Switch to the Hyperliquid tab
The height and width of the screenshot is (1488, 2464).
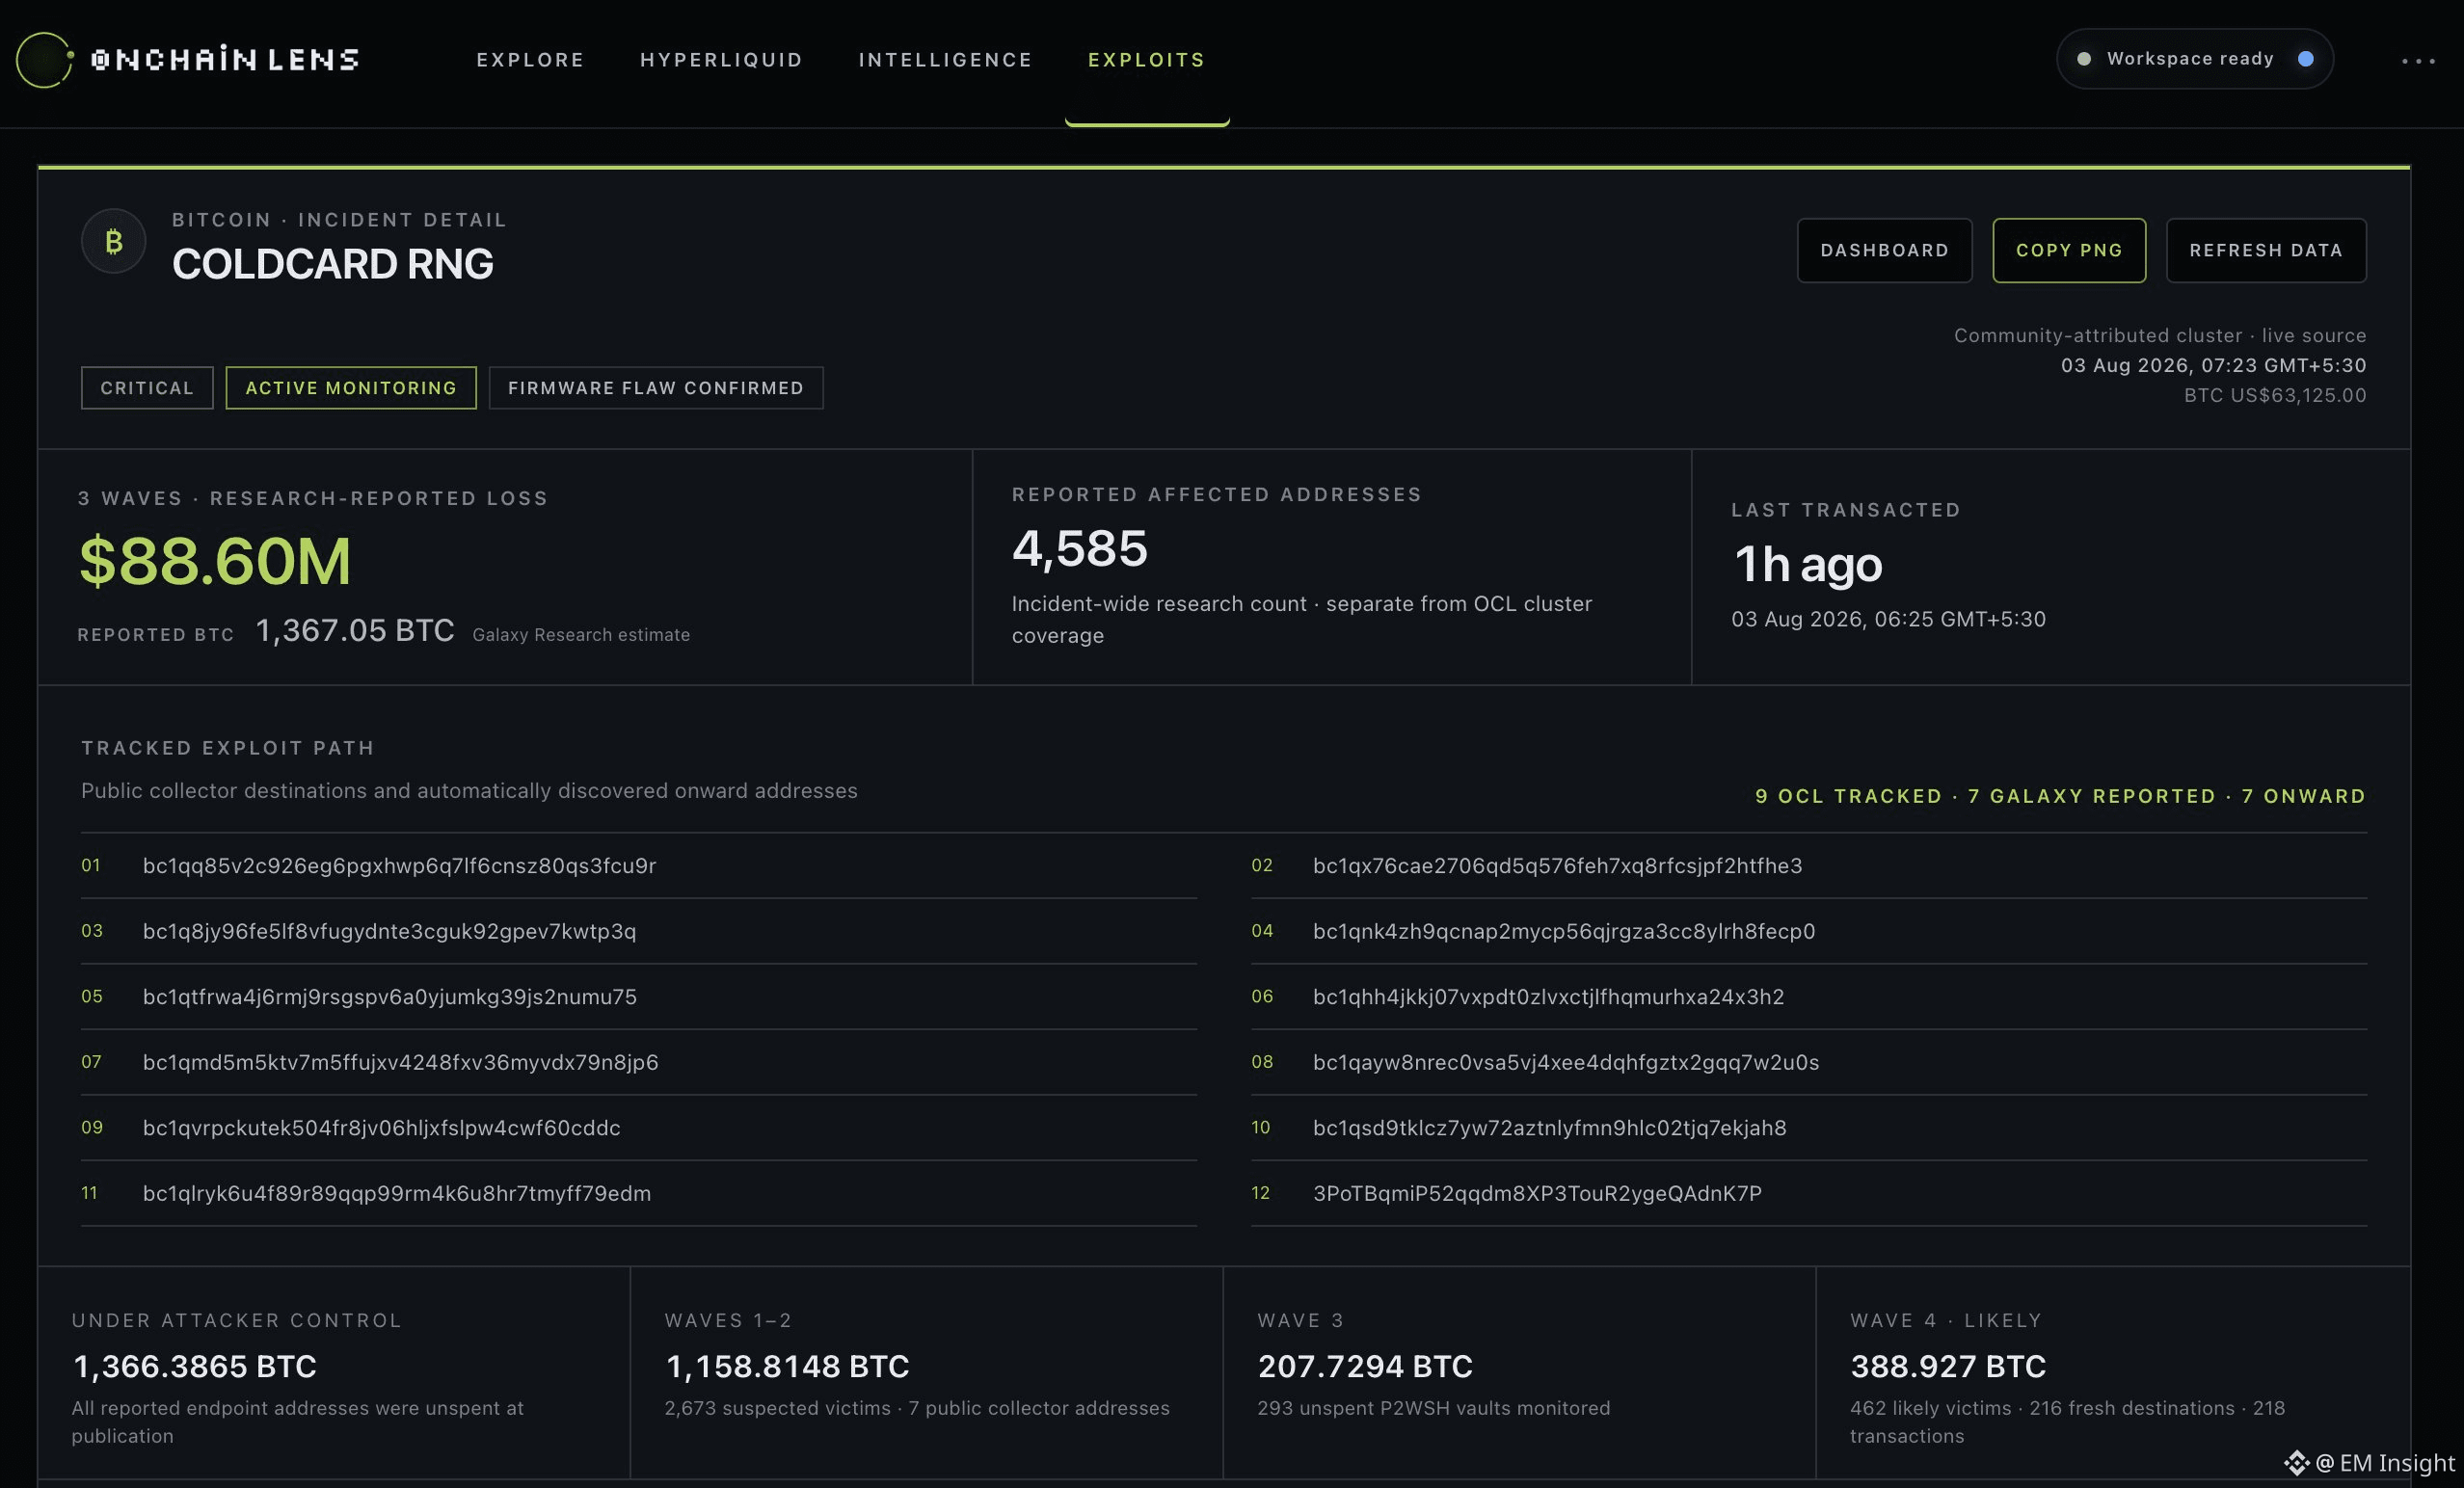pos(721,60)
